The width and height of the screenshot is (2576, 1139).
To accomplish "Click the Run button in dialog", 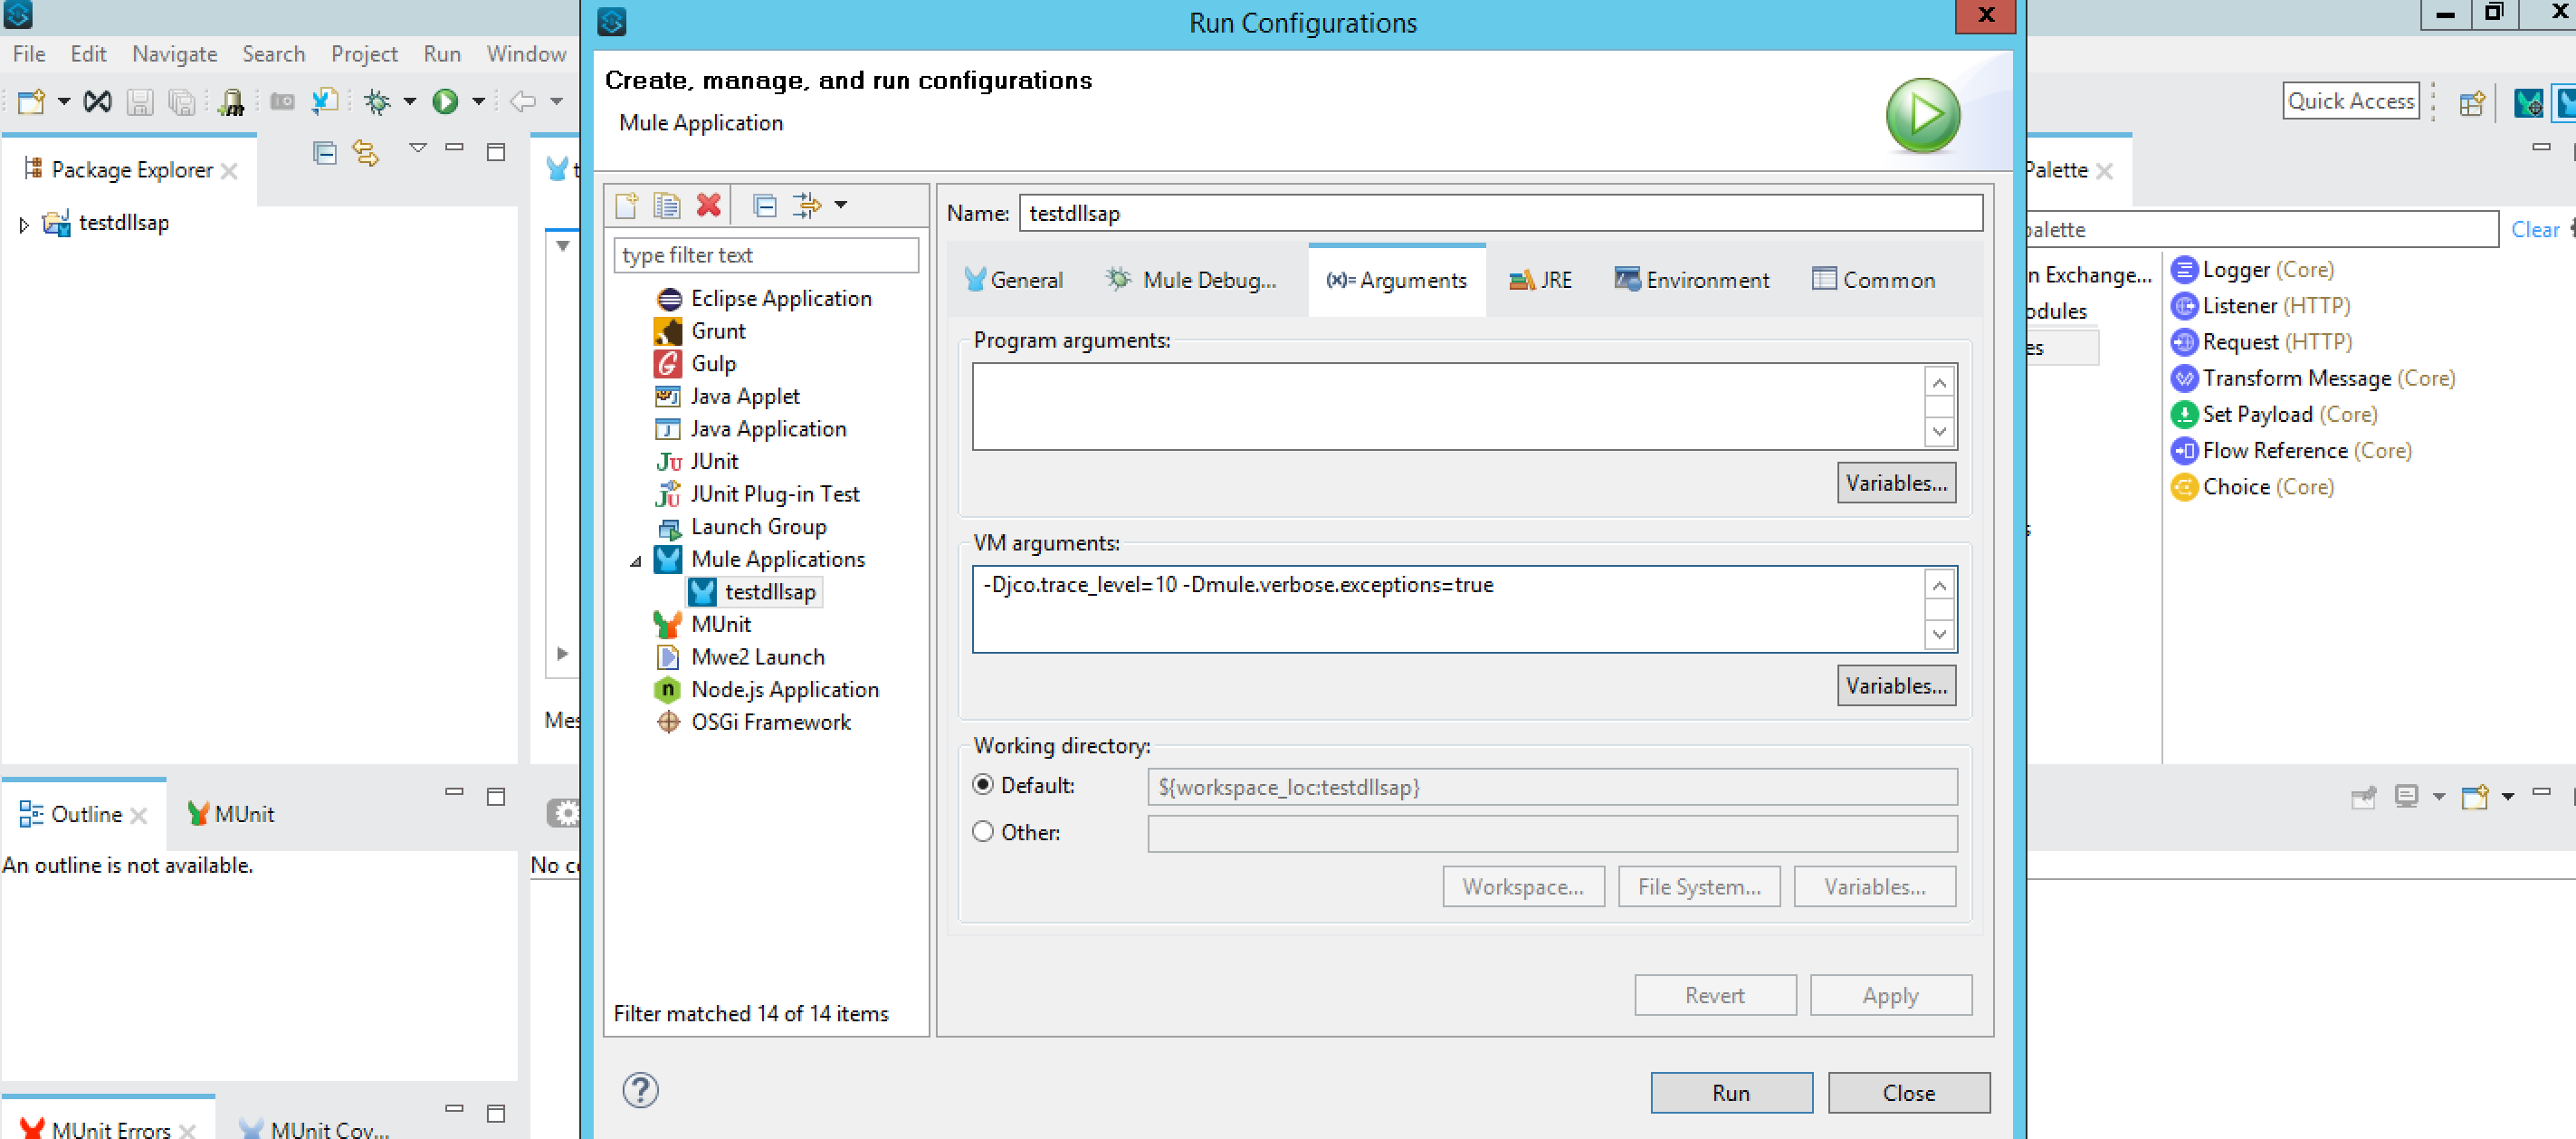I will (x=1730, y=1092).
